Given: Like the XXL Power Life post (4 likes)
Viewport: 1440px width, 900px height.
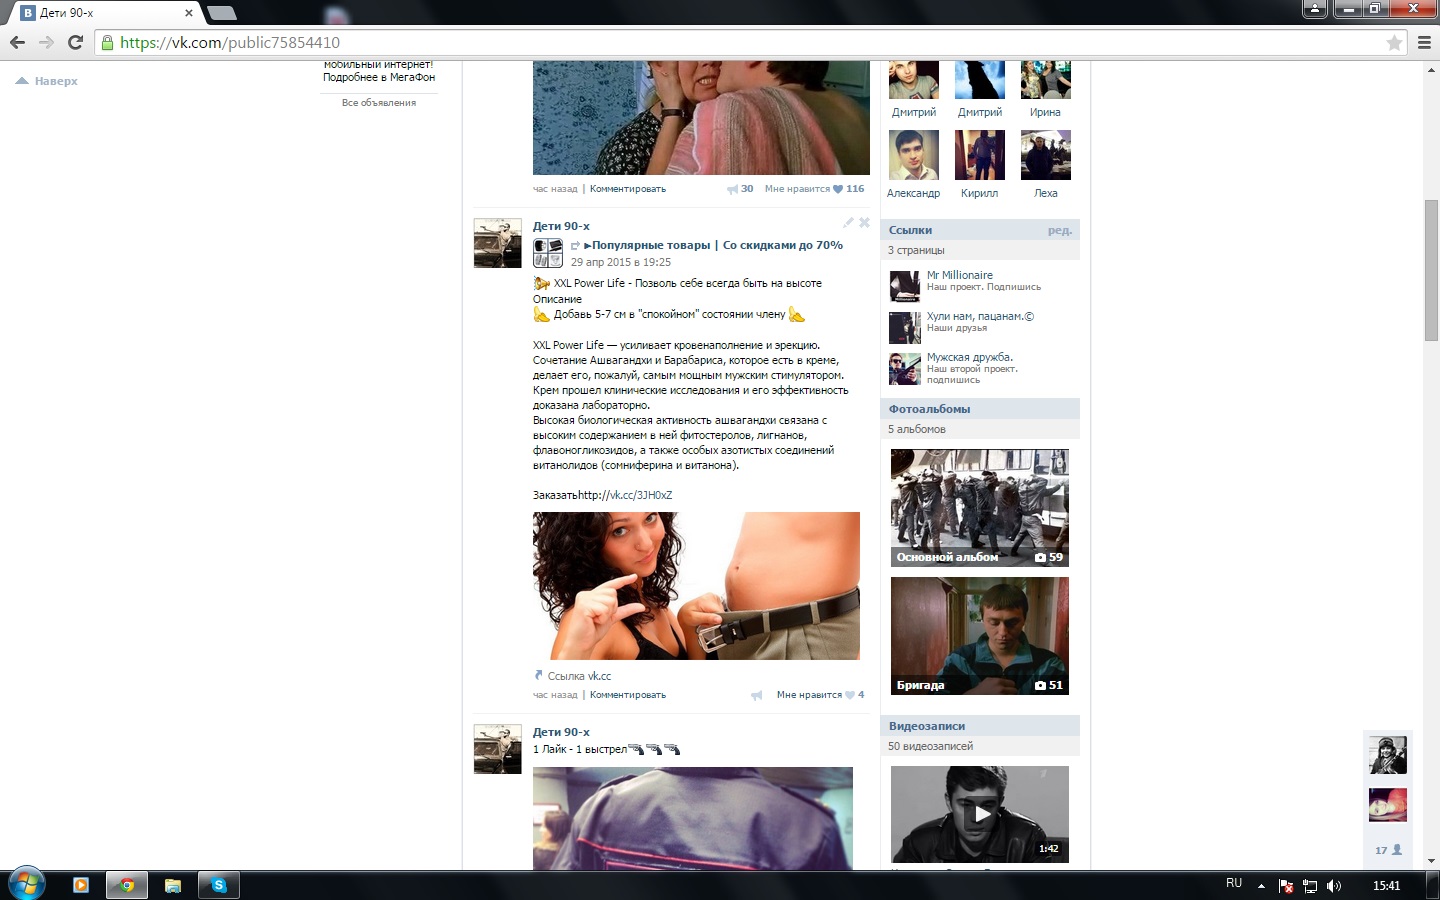Looking at the screenshot, I should pos(820,695).
